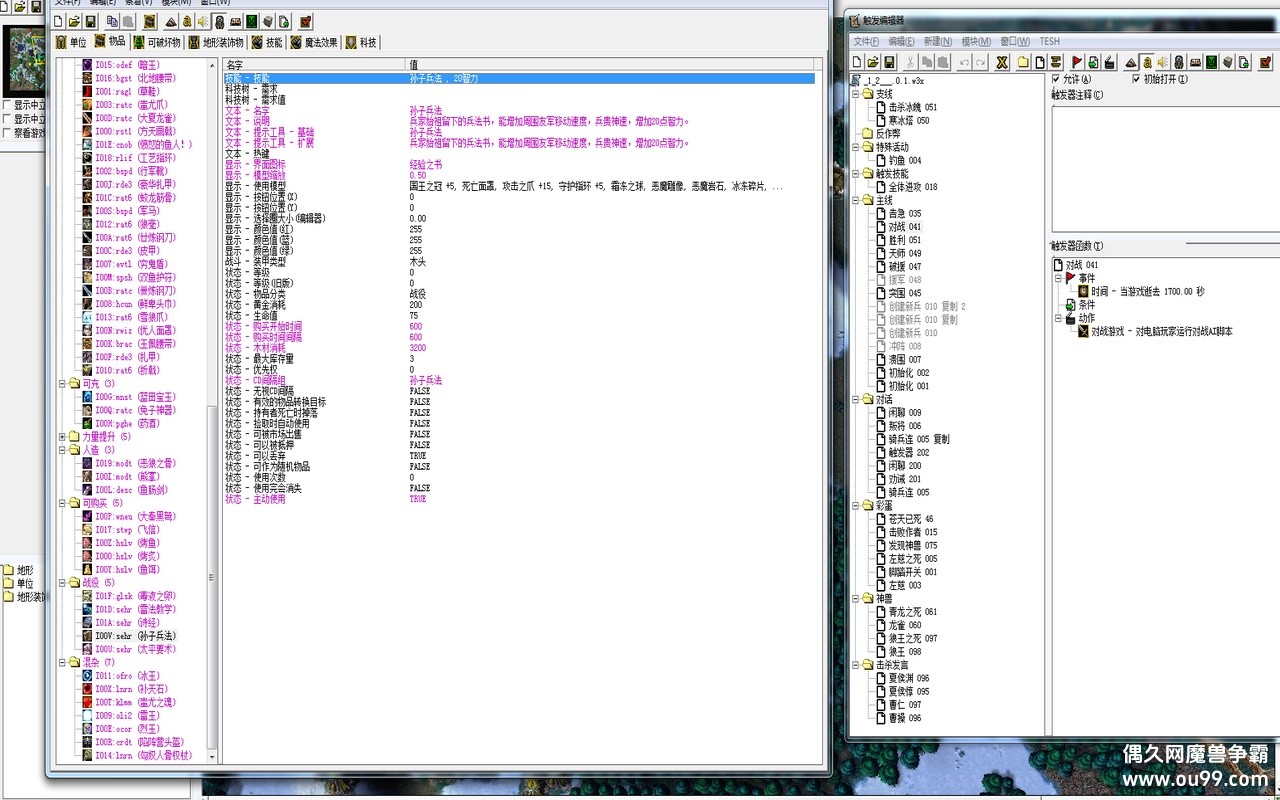1280x800 pixels.
Task: Open Sound Editor speaker icon in Trigger Editor
Action: click(x=1163, y=62)
